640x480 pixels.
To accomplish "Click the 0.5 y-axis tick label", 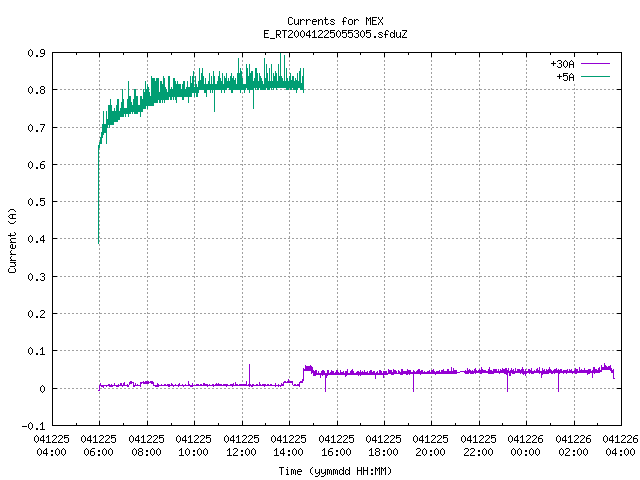I will [x=36, y=202].
